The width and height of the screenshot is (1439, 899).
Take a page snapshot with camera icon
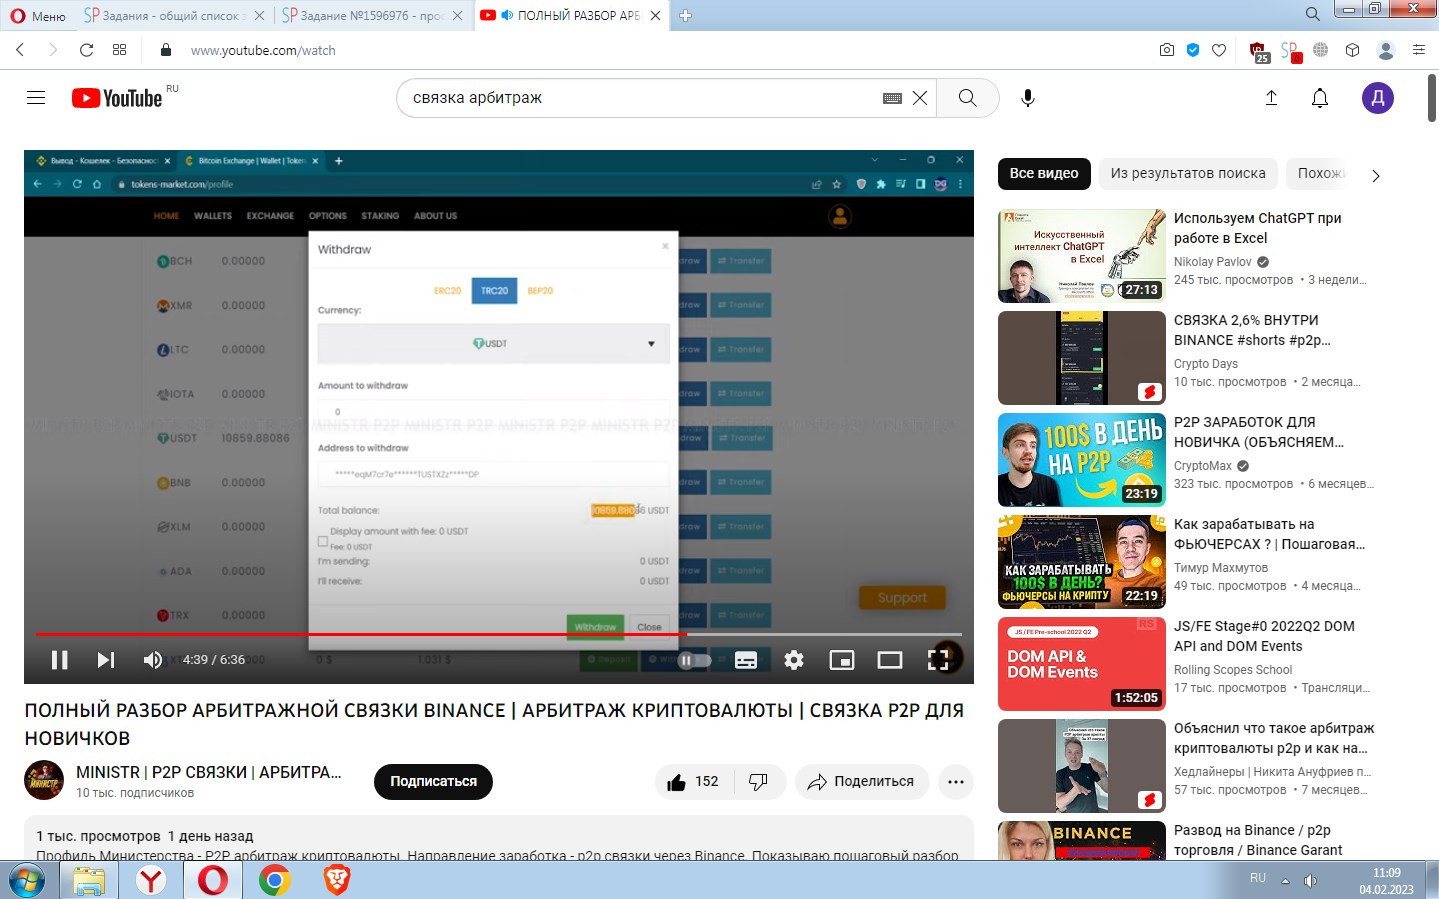pos(1167,50)
